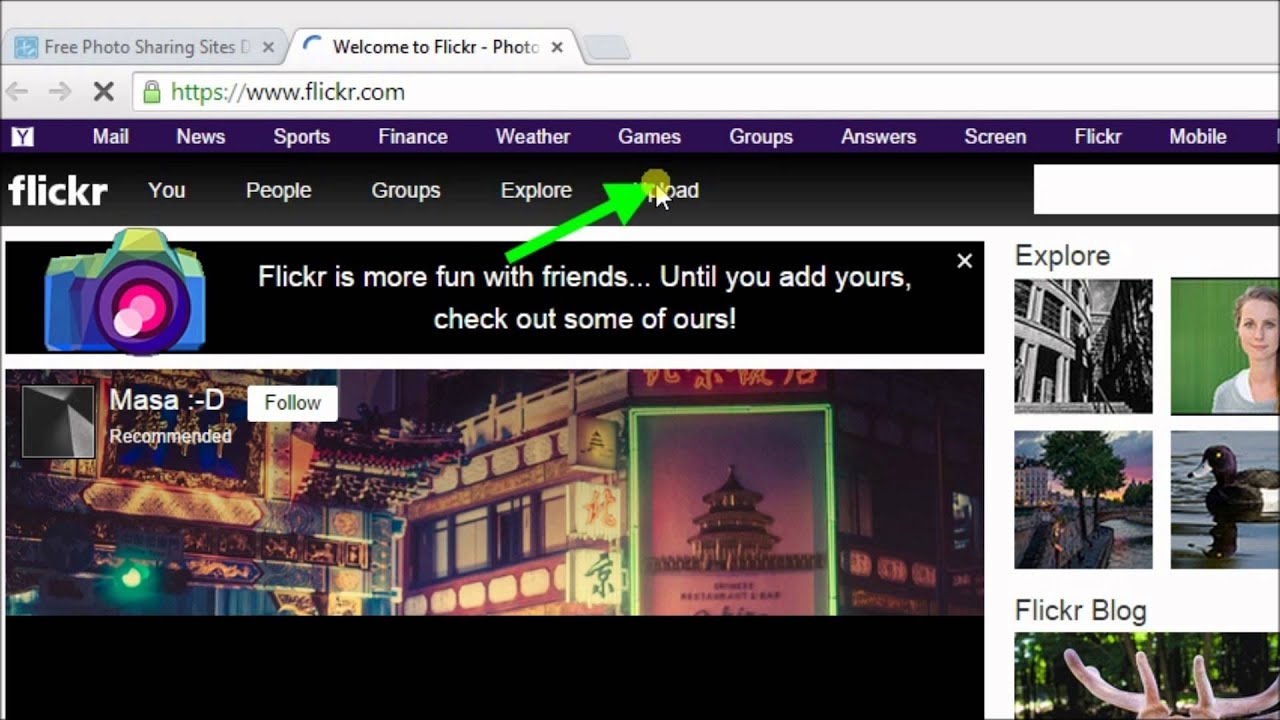
Task: Open the You menu in Flickr navigation
Action: point(167,190)
